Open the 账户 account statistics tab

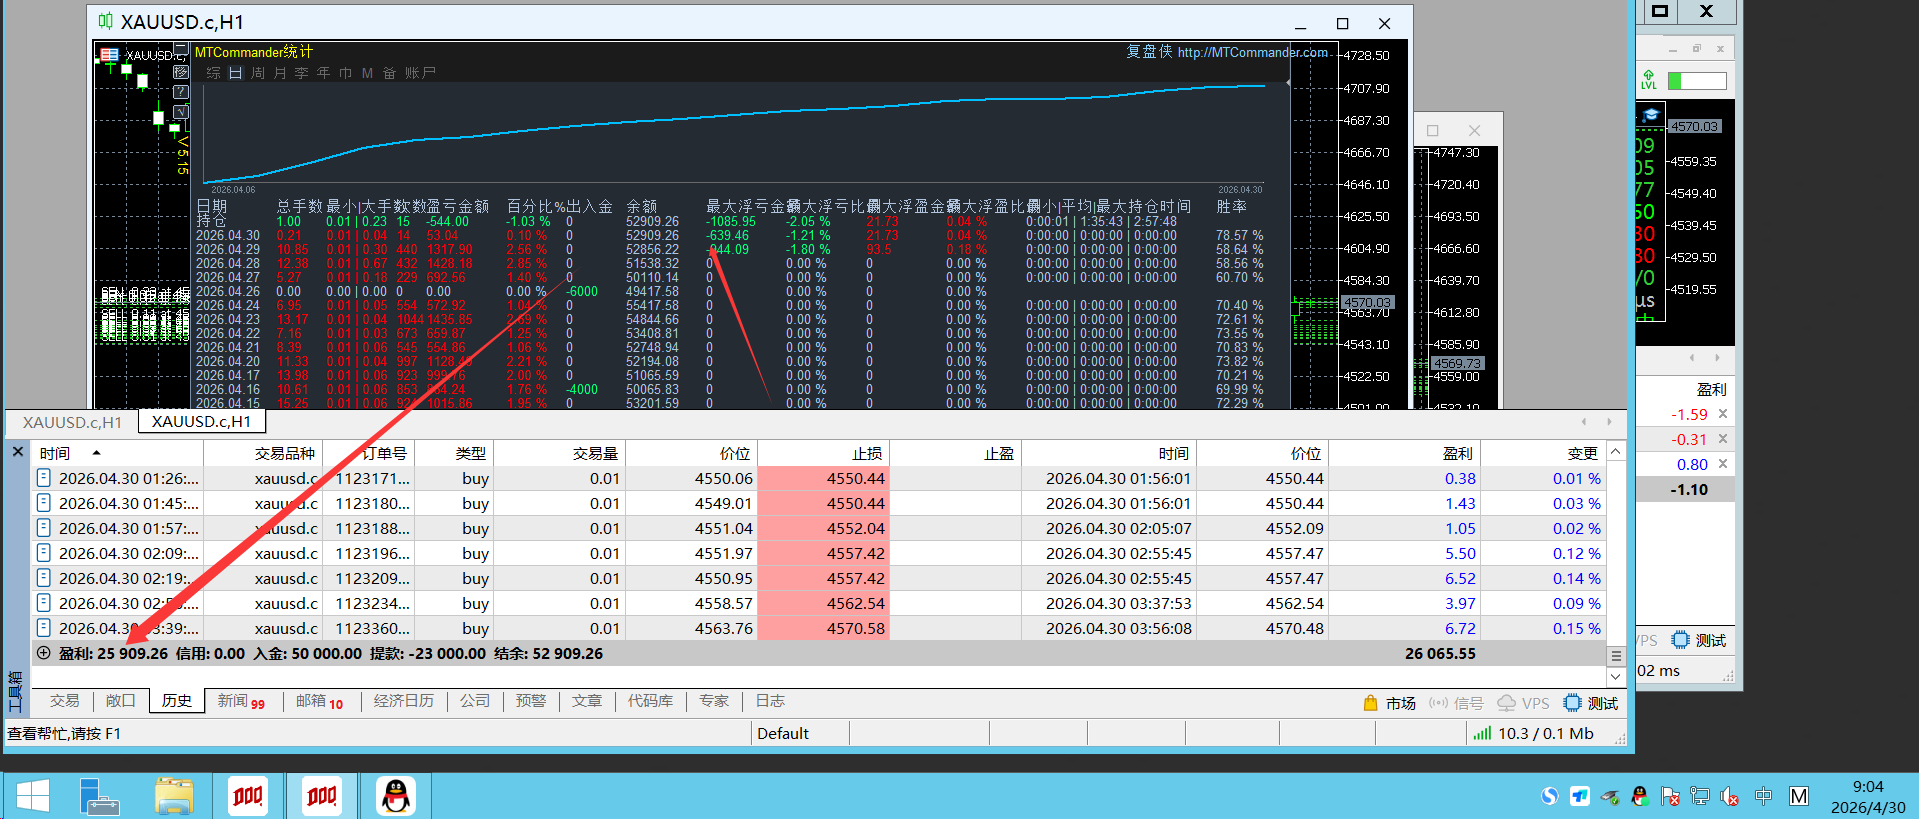pos(420,73)
